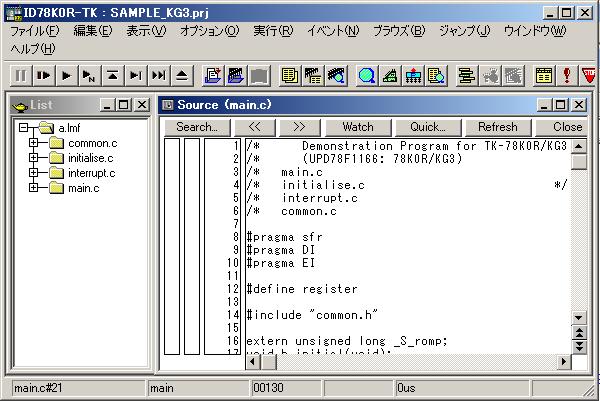Click the yellow table window icon
Viewport: 600px width, 401px height.
[x=543, y=75]
